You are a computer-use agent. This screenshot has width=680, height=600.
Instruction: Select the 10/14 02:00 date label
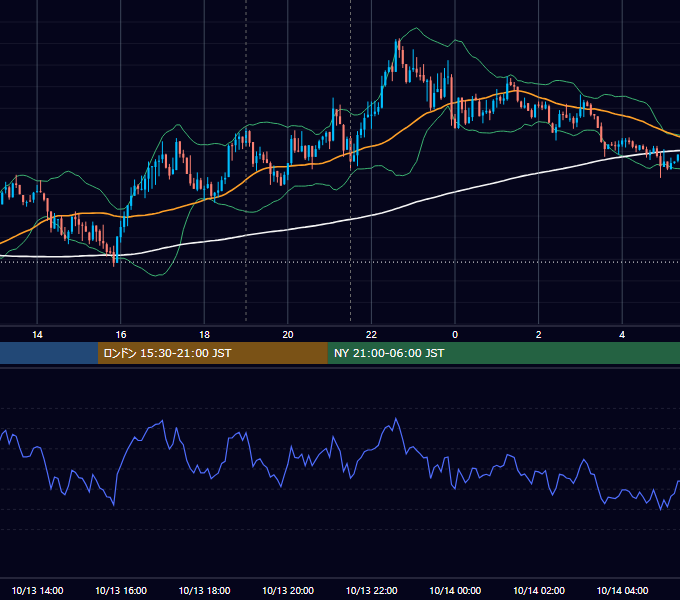539,590
